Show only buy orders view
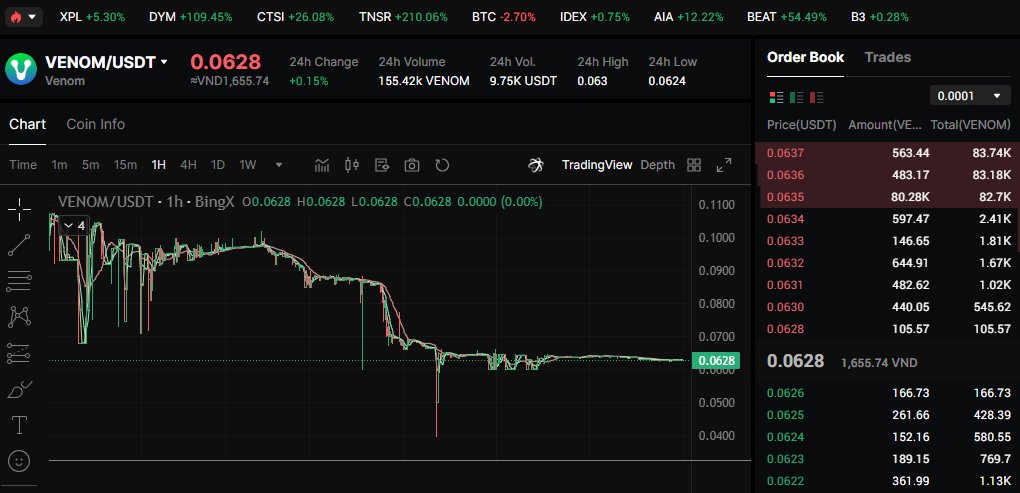 (796, 98)
